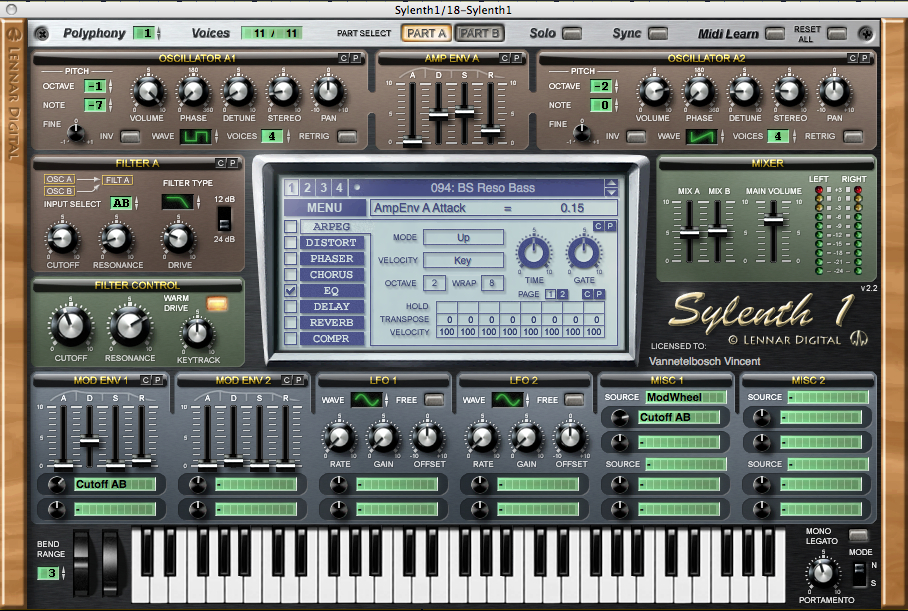Click the preset name 094: BS Reso Bass
908x611 pixels.
point(482,188)
